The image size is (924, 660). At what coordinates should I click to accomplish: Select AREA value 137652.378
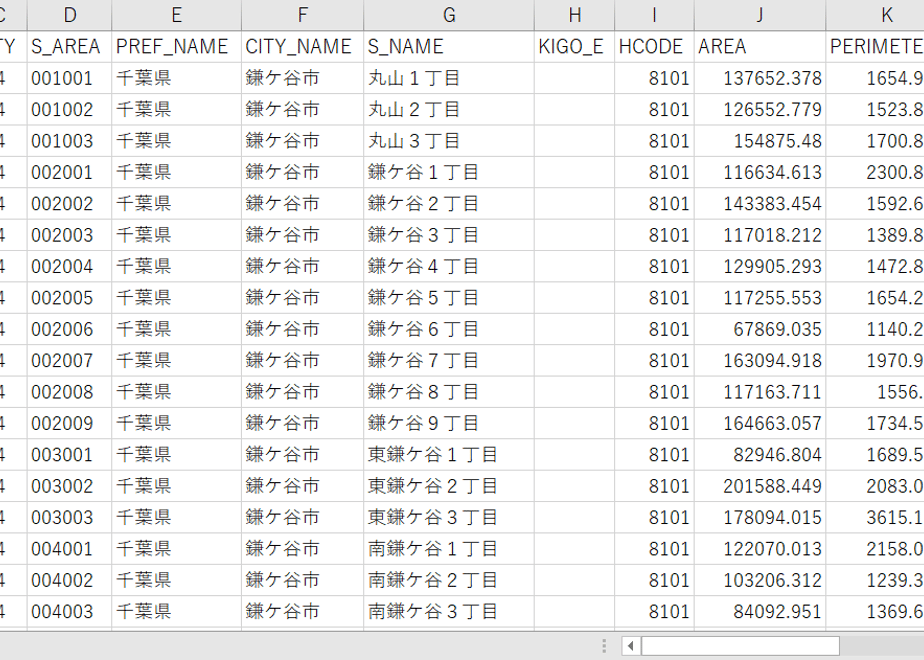[760, 78]
